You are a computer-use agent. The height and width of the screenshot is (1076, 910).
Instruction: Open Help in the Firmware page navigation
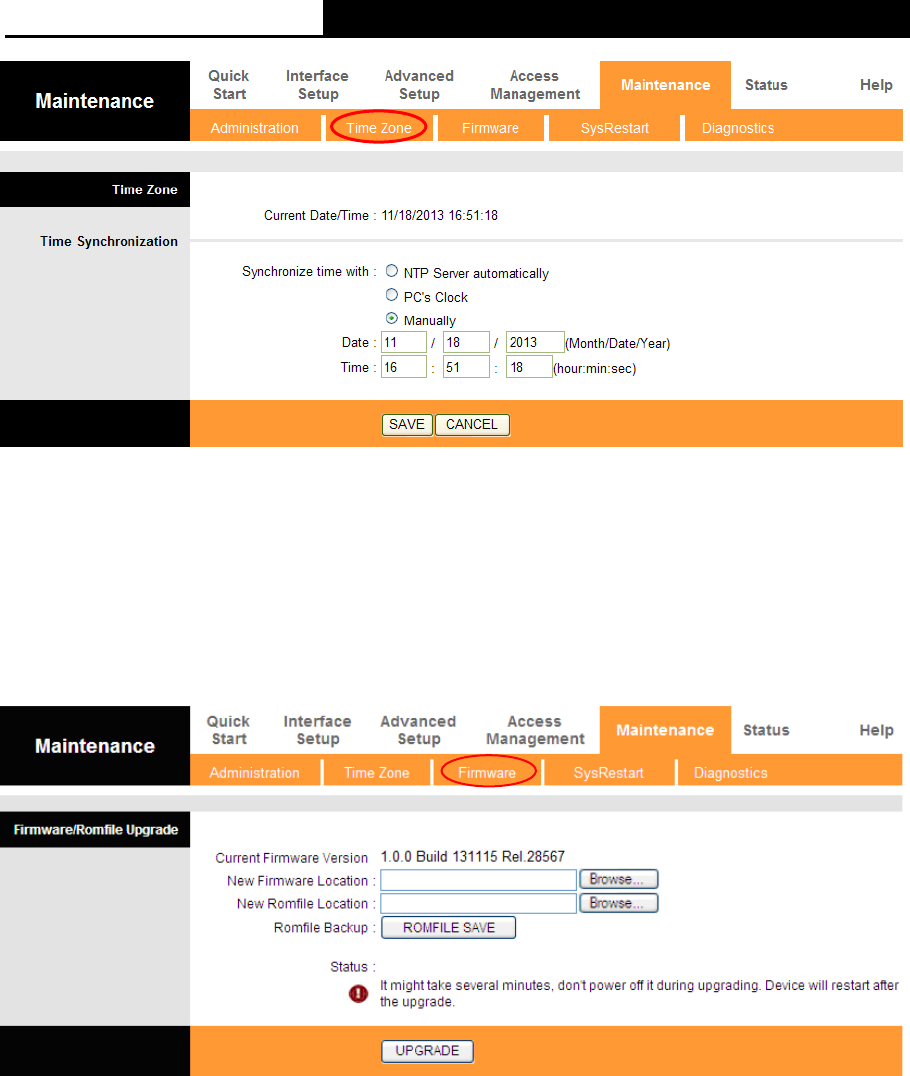tap(876, 730)
